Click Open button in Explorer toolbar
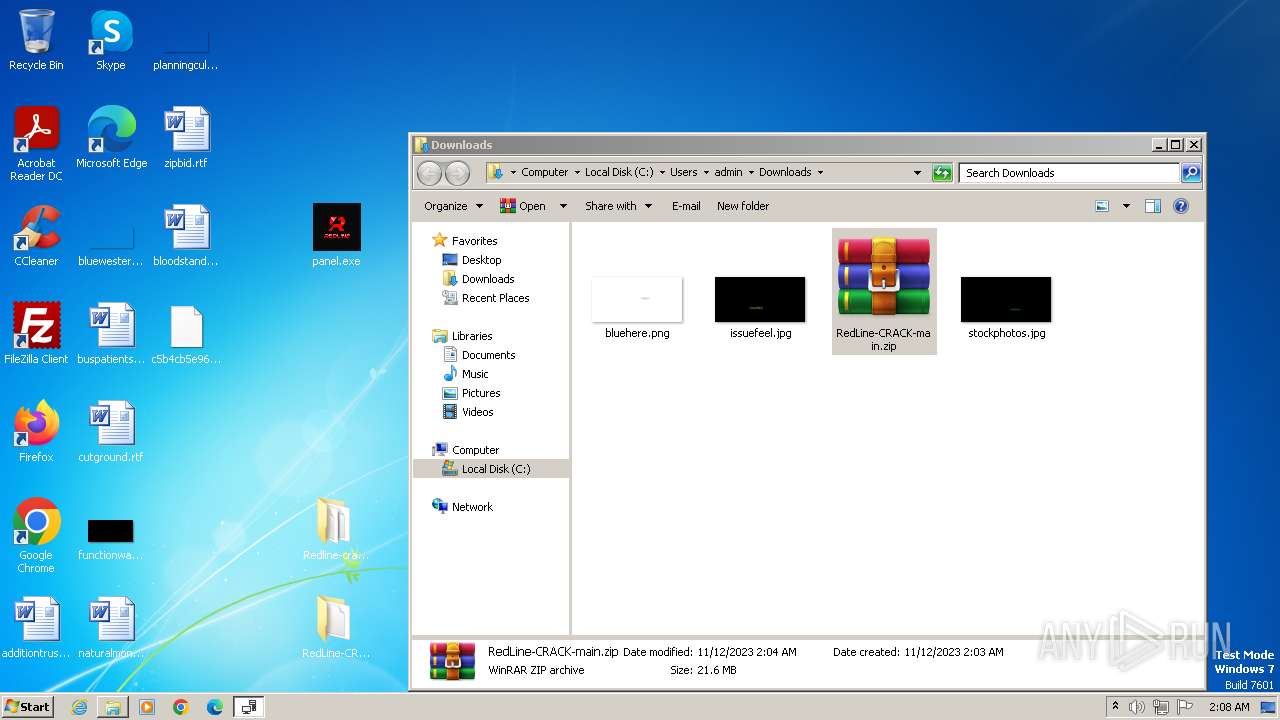This screenshot has height=720, width=1280. pos(523,206)
